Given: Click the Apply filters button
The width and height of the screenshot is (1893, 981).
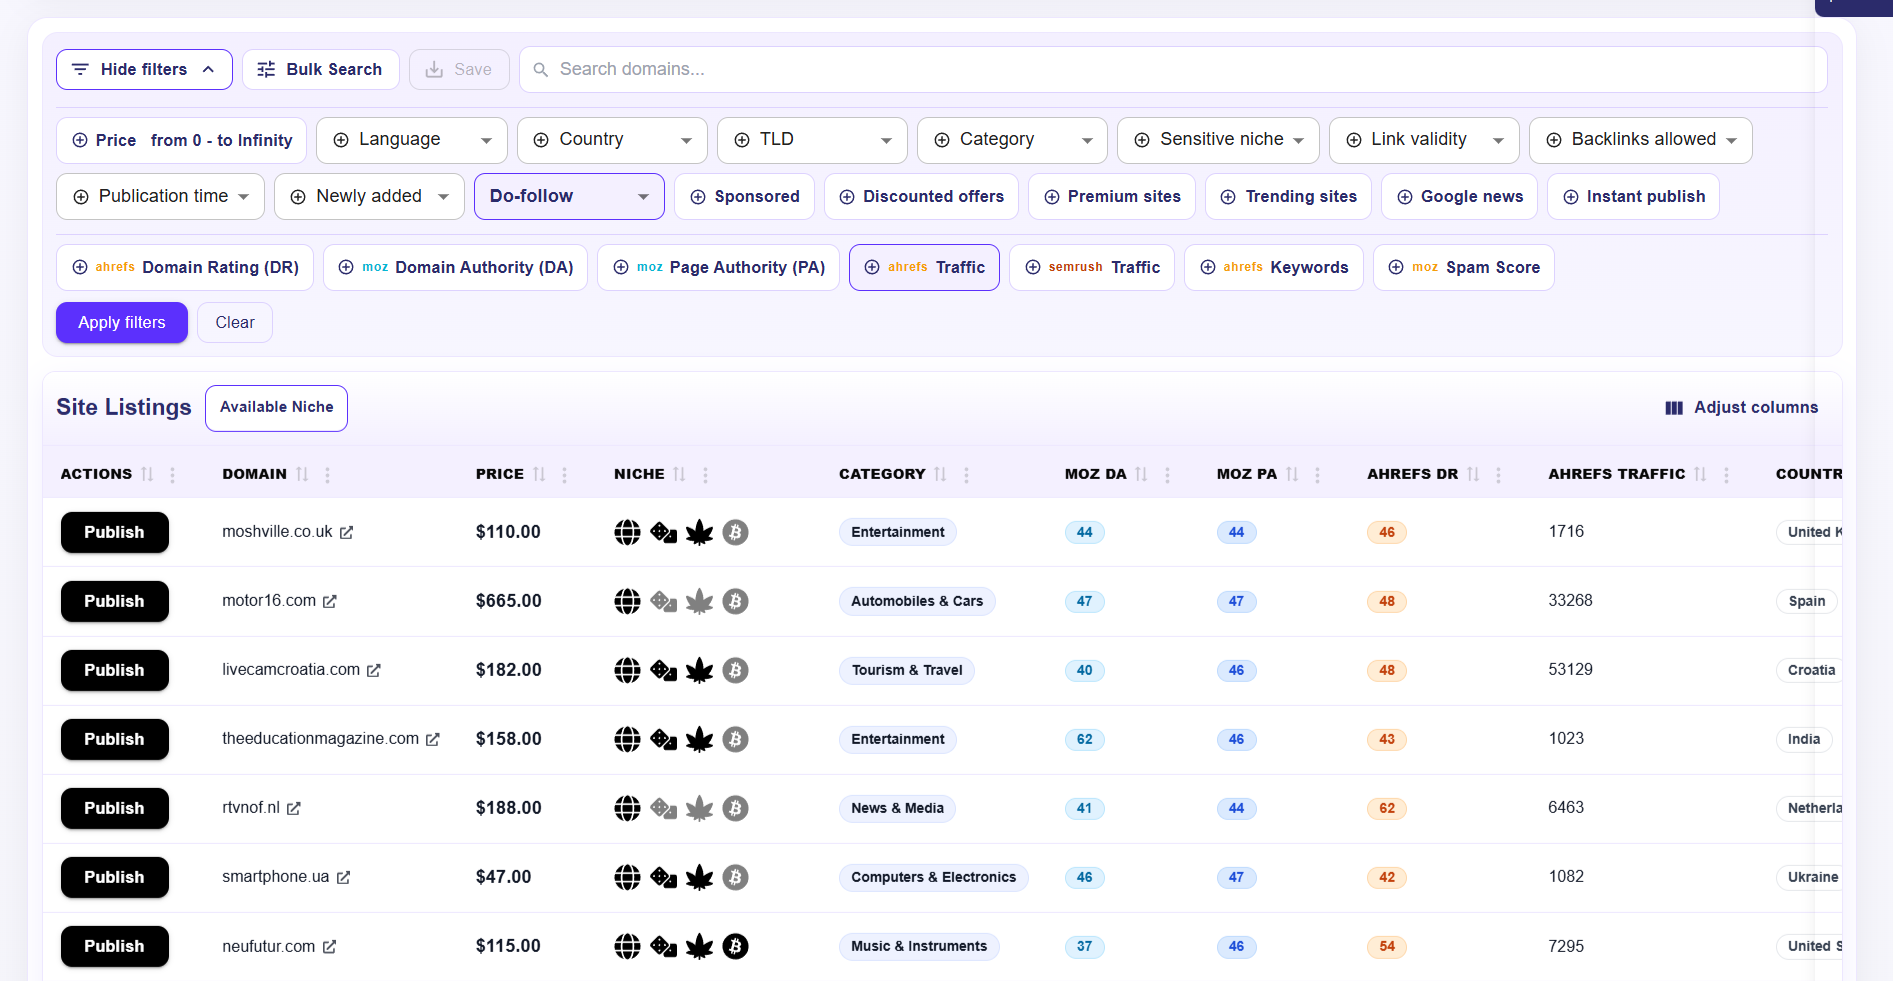Looking at the screenshot, I should [x=121, y=322].
